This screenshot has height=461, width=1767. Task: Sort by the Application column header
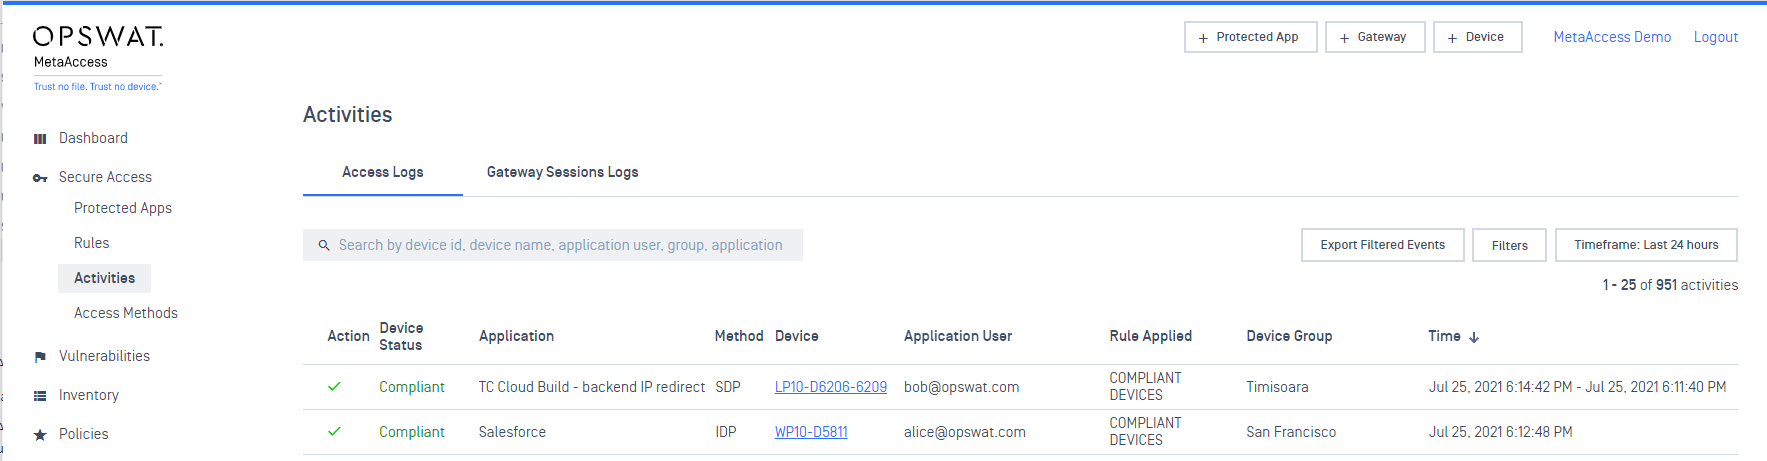click(516, 336)
